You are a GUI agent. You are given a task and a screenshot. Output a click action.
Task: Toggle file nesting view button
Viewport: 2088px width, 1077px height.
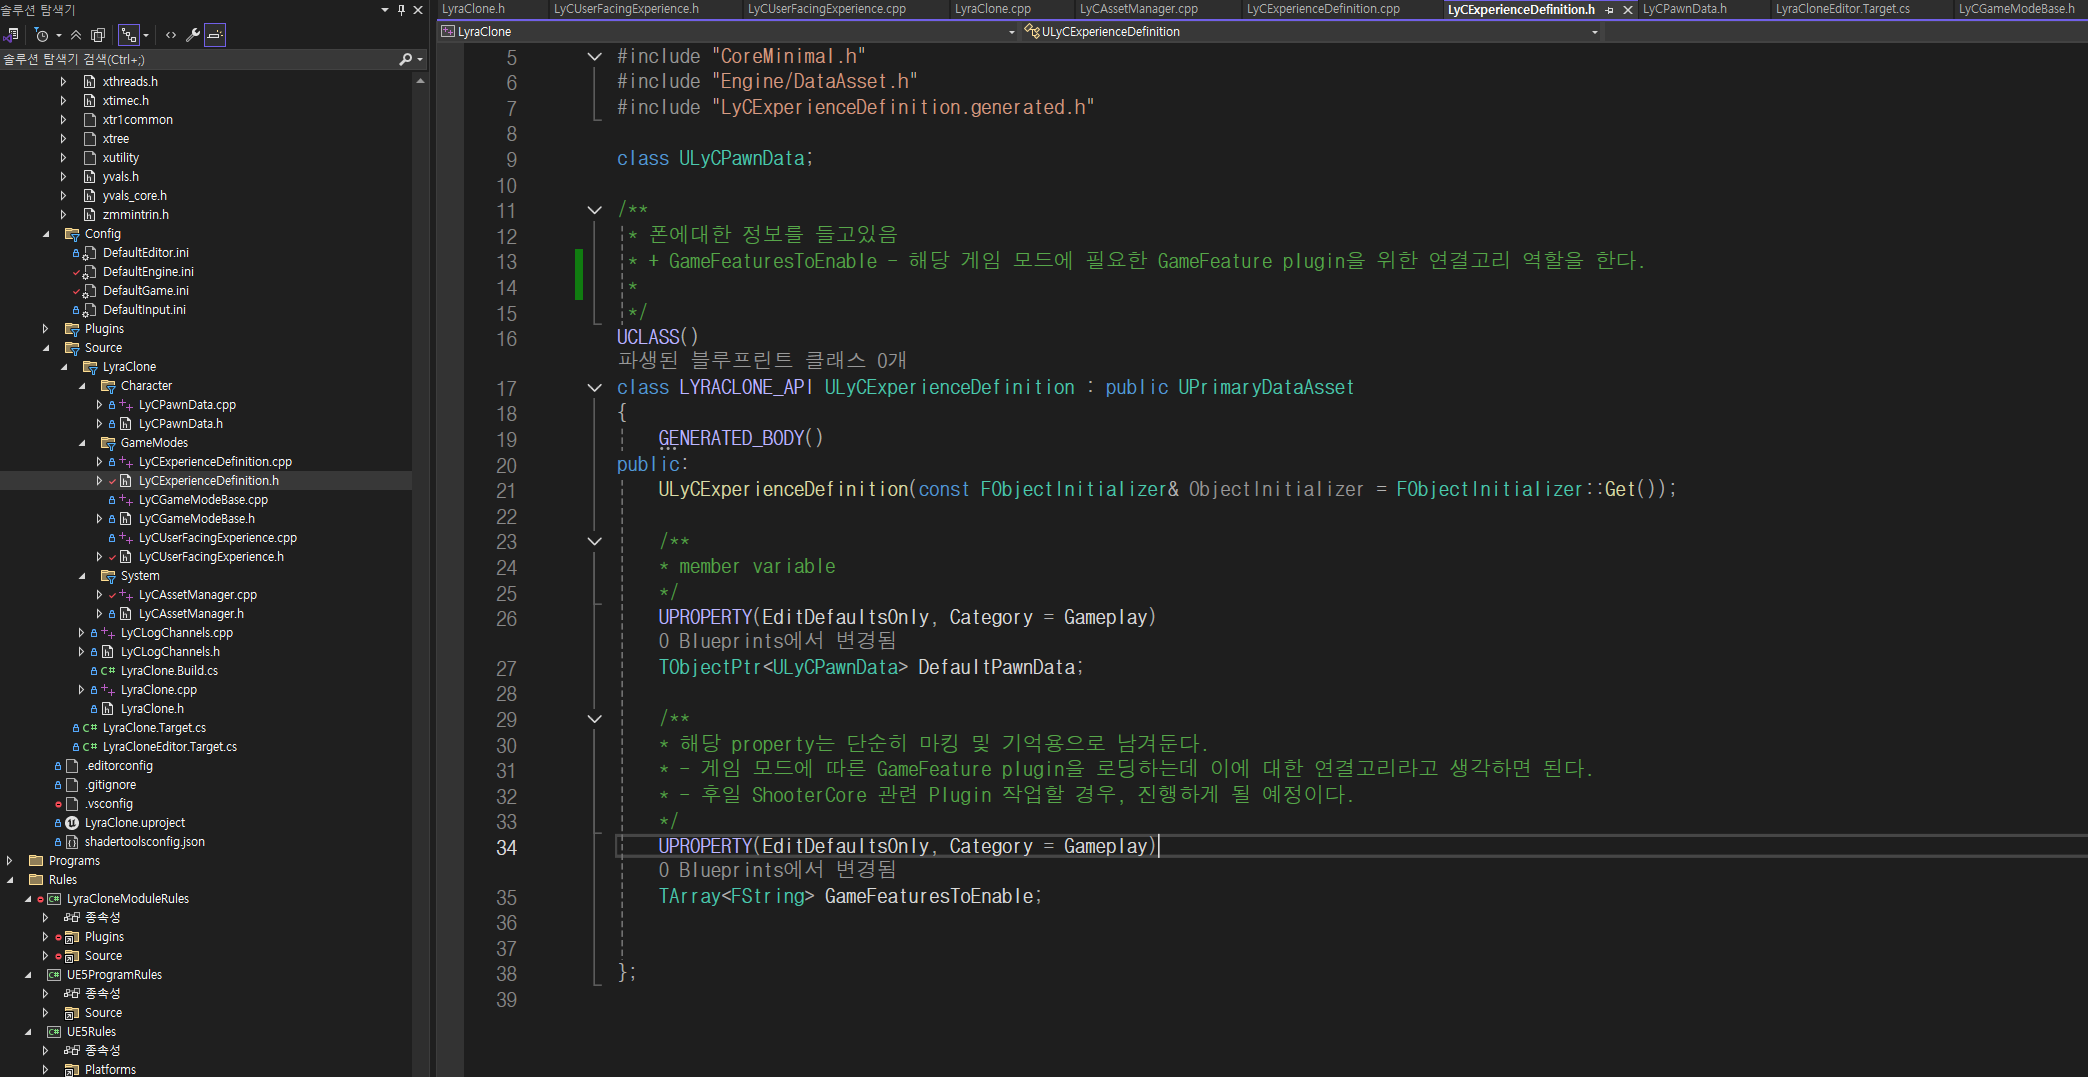tap(129, 35)
